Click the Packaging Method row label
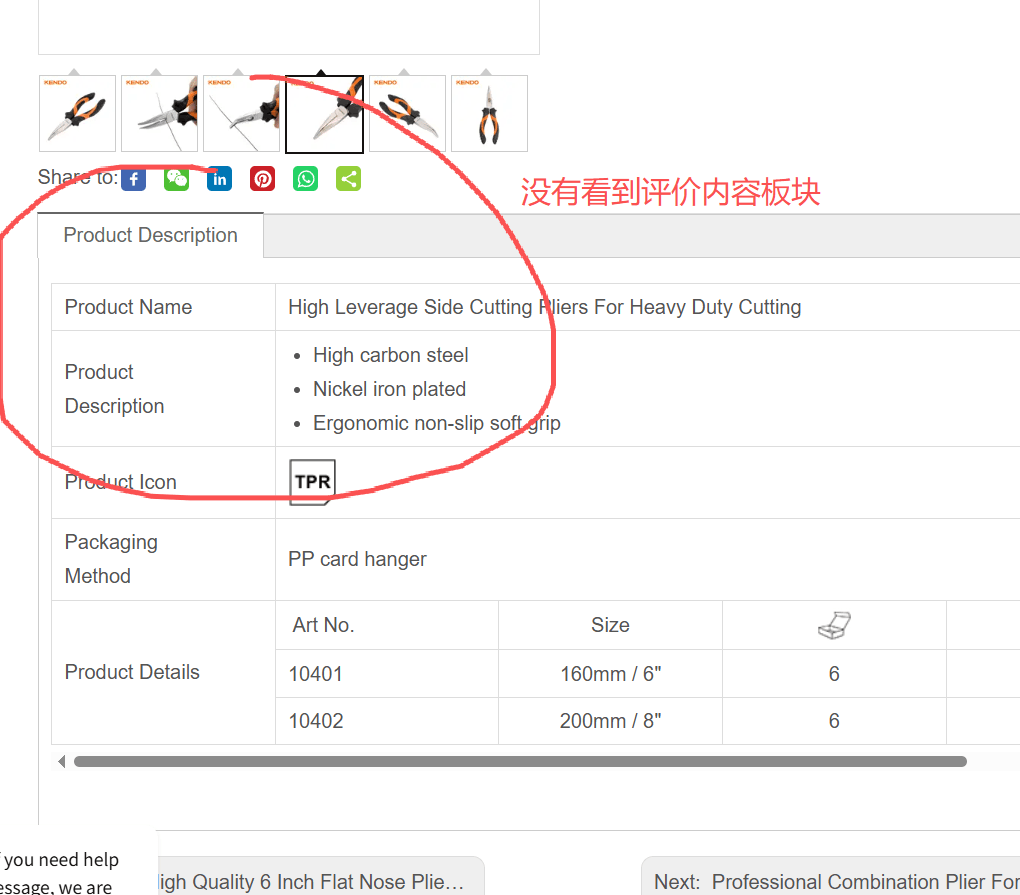This screenshot has width=1020, height=895. click(111, 559)
